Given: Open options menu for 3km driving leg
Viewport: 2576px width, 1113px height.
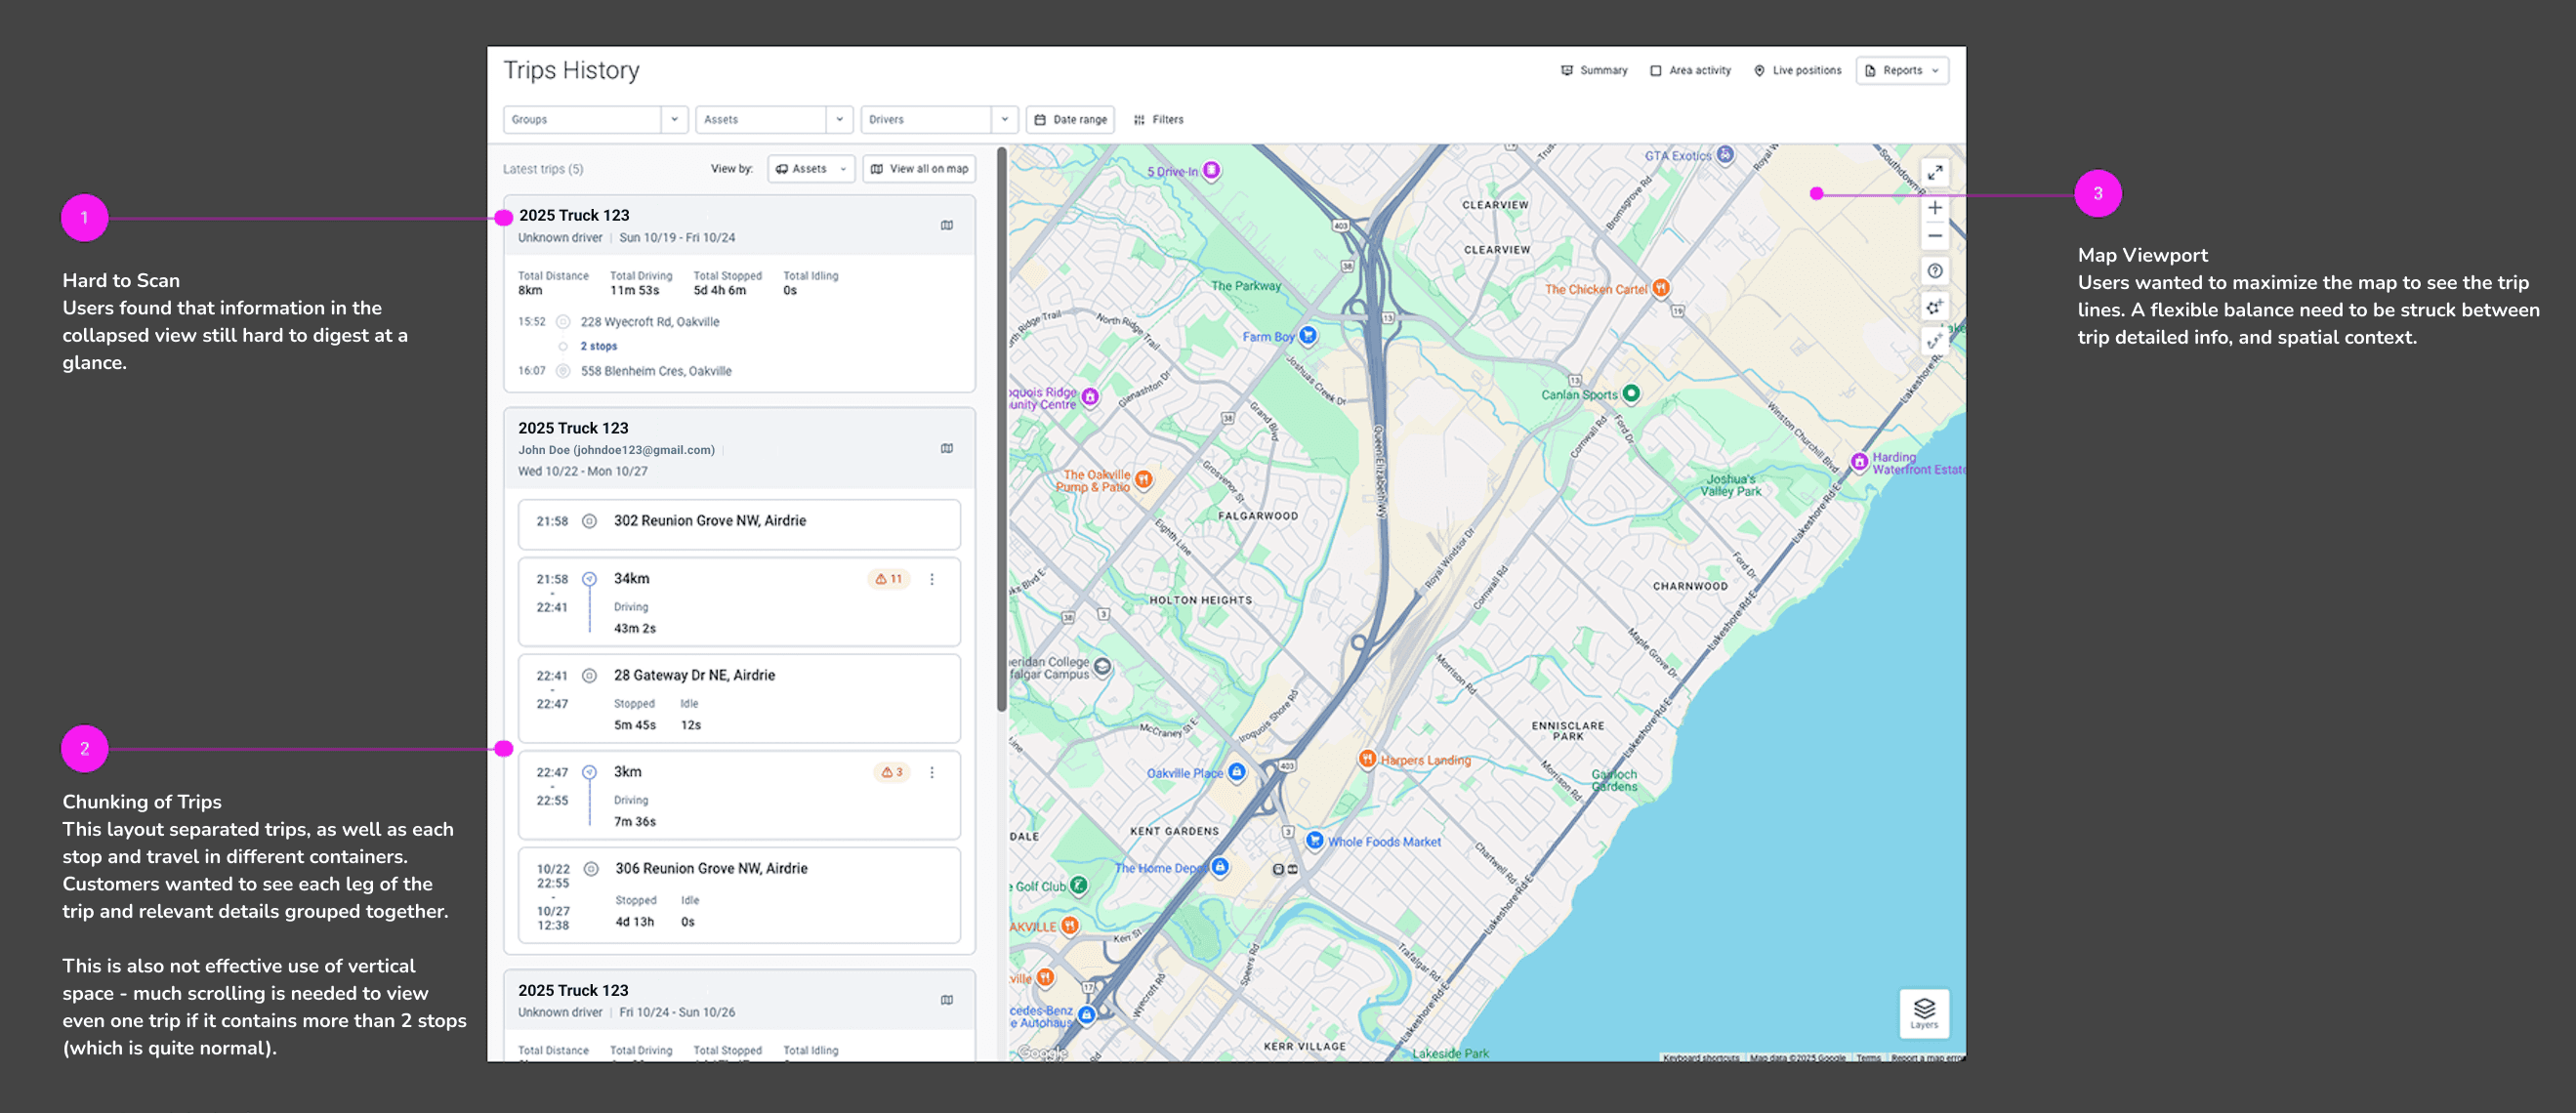Looking at the screenshot, I should pos(932,772).
